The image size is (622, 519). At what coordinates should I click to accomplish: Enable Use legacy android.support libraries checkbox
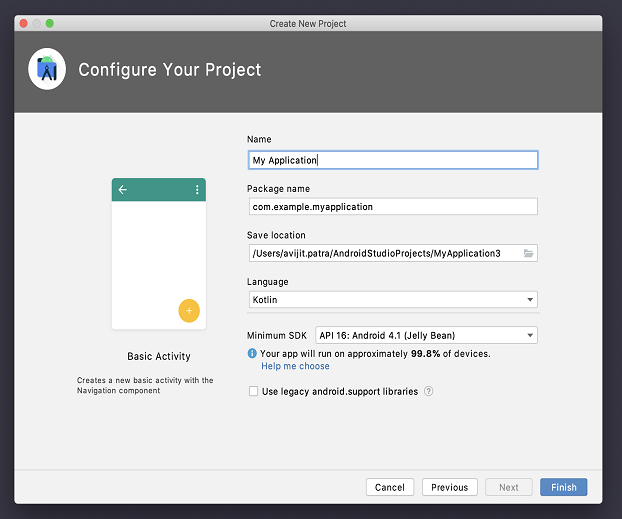click(x=253, y=391)
